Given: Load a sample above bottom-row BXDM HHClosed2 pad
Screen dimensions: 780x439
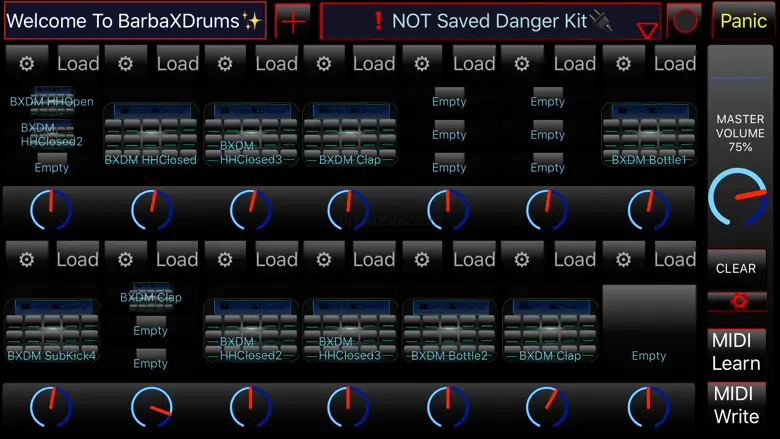Looking at the screenshot, I should 277,259.
